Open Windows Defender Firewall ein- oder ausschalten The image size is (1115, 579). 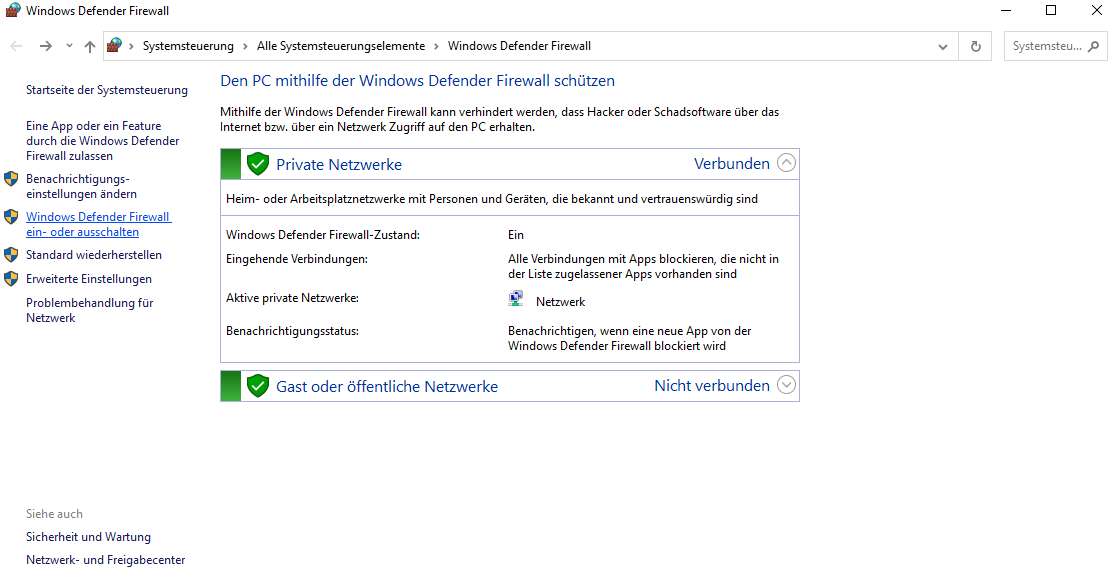coord(98,224)
